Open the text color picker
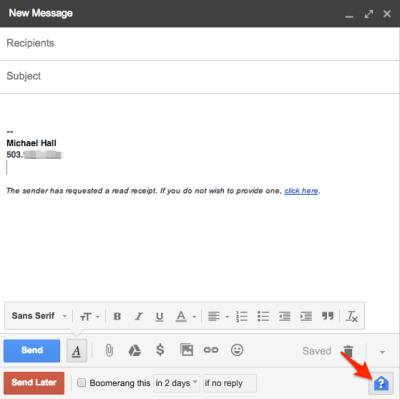Image resolution: width=400 pixels, height=399 pixels. (185, 316)
